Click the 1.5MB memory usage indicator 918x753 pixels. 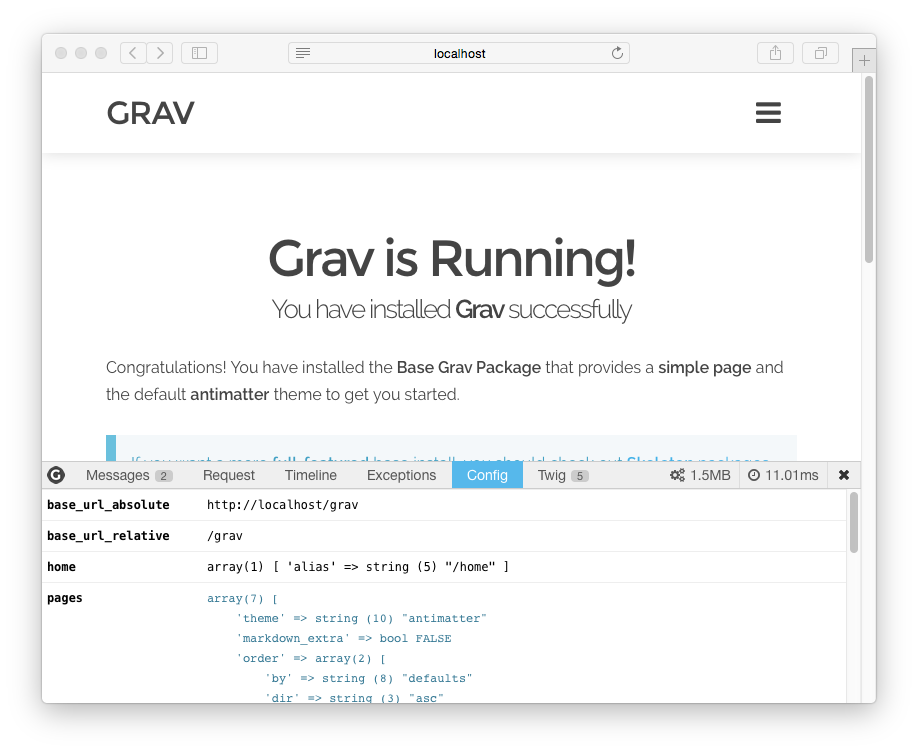pos(700,475)
